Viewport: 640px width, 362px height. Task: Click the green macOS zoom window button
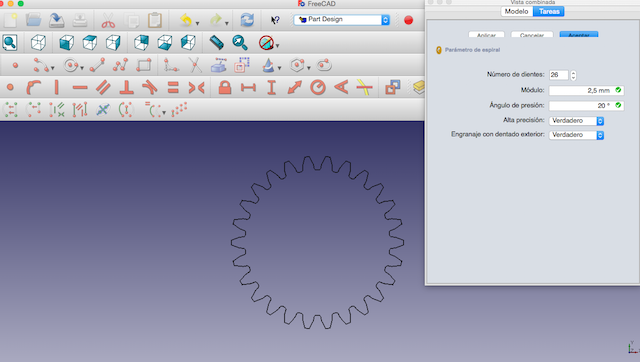coord(20,3)
